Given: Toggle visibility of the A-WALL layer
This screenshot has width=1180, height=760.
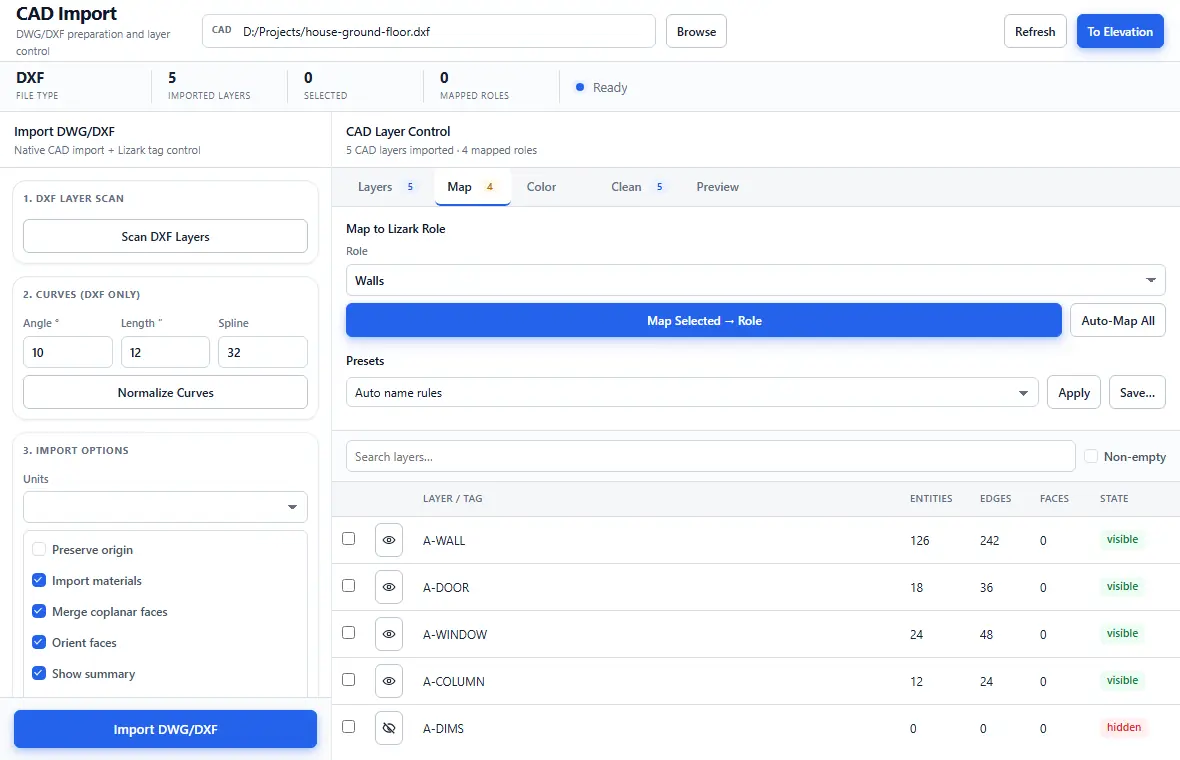Looking at the screenshot, I should (x=388, y=540).
